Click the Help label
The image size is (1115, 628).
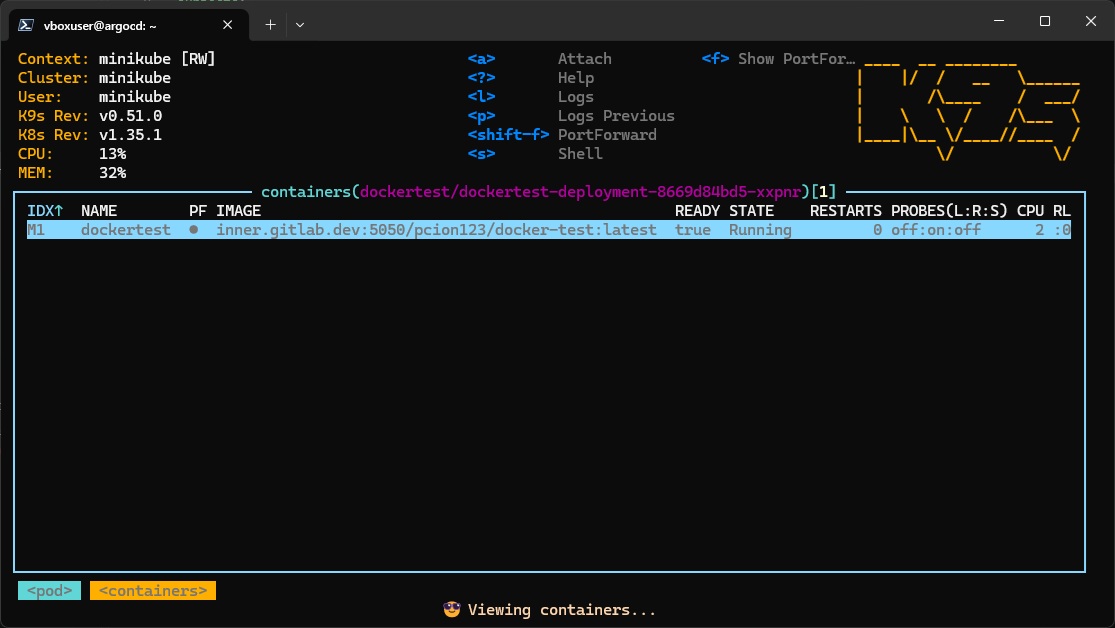(x=576, y=78)
